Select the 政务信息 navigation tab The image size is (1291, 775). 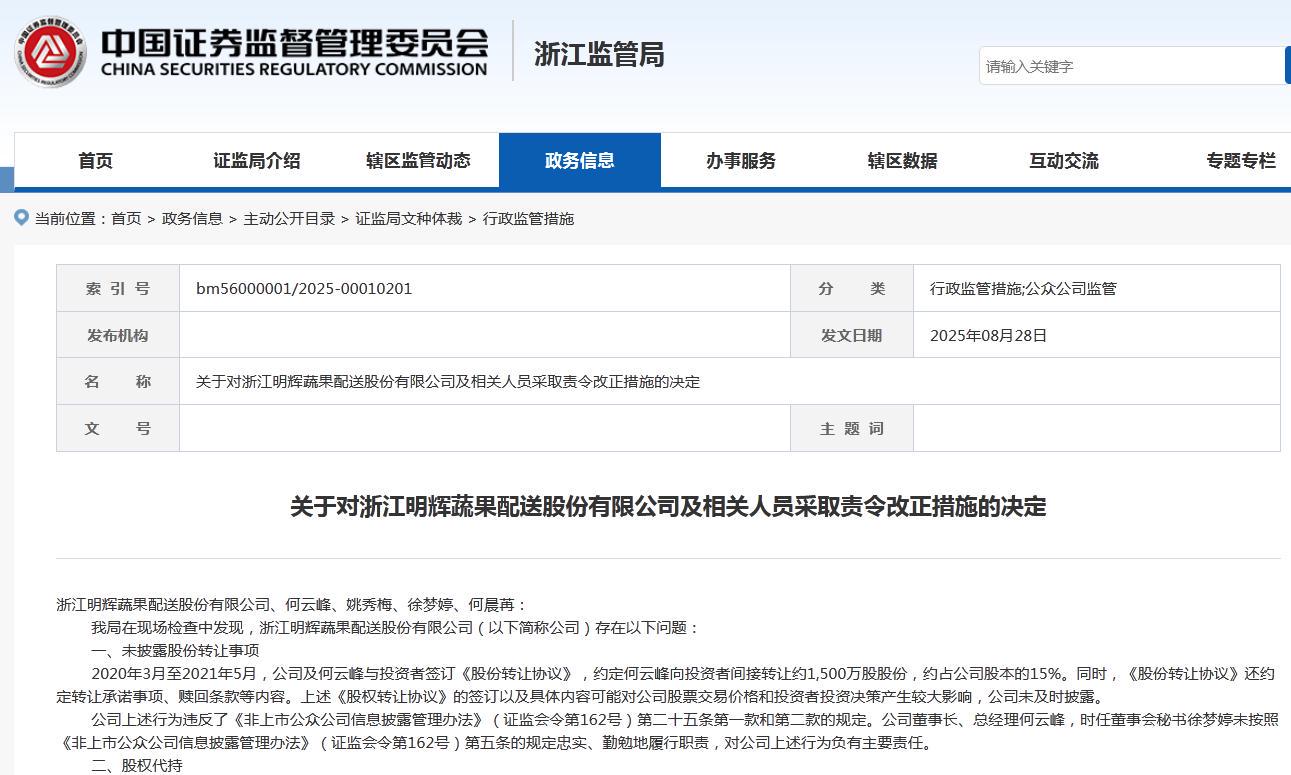pos(580,160)
